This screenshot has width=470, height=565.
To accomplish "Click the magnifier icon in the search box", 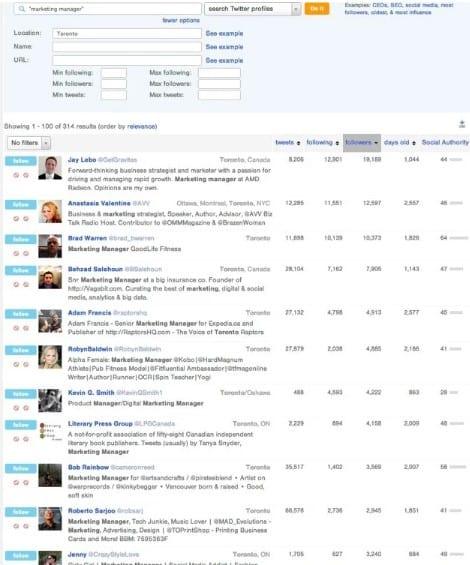I will [22, 9].
